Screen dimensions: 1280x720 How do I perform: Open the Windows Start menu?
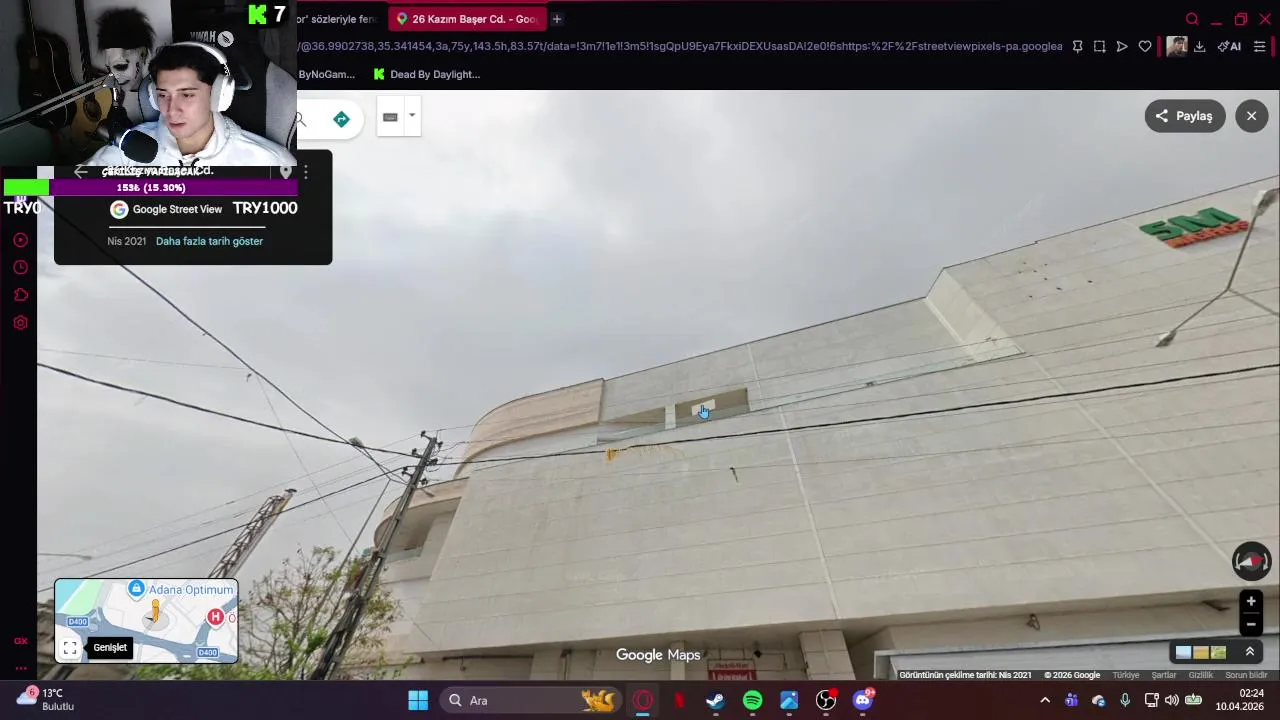pyautogui.click(x=418, y=700)
